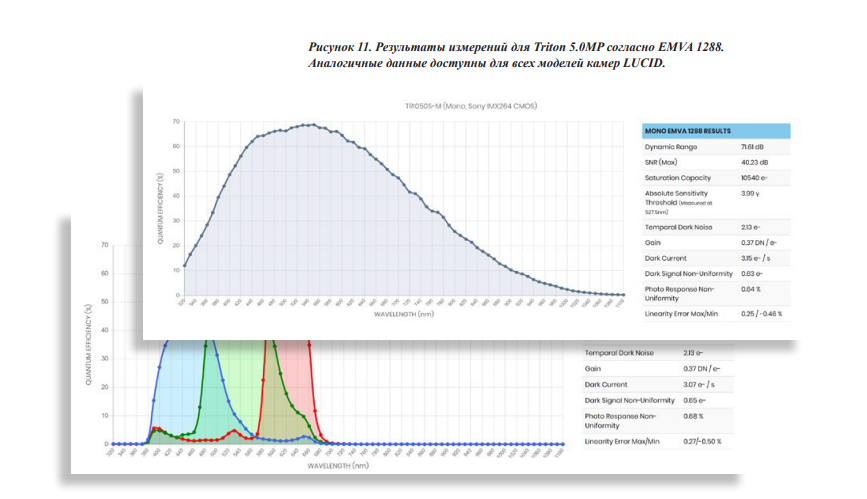Viewport: 867px width, 499px height.
Task: Select "Temporal Dark Noise" in the lower color table
Action: tap(619, 353)
